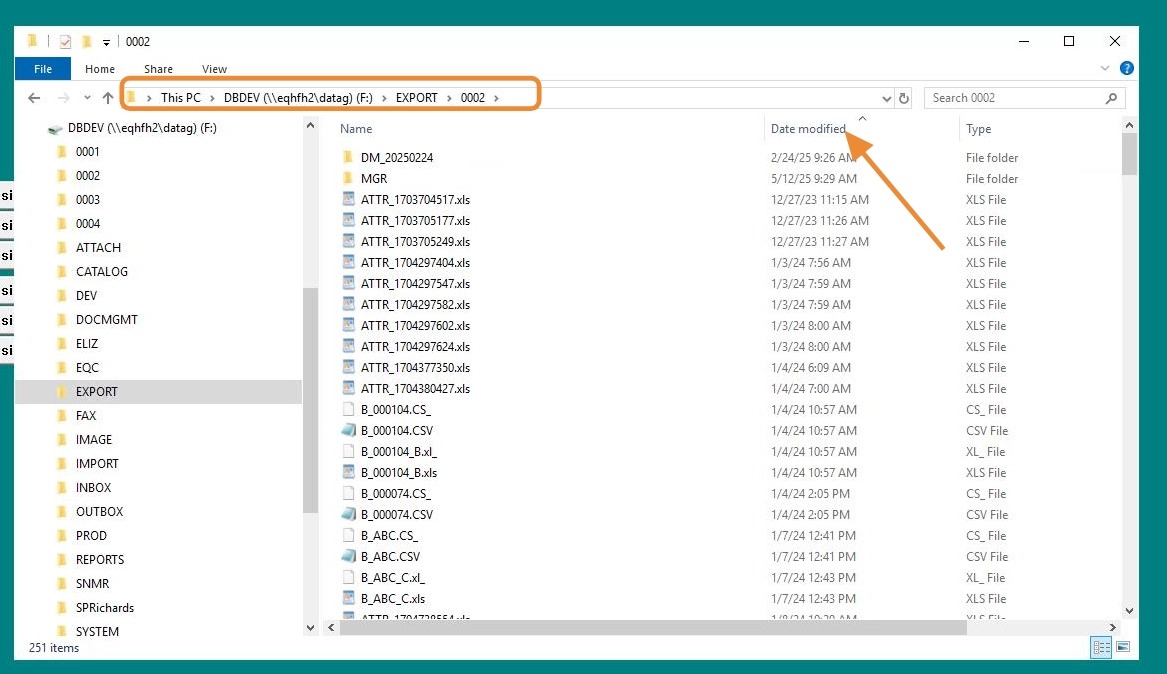Click 0002 in the address breadcrumb
This screenshot has height=674, width=1167.
tap(473, 97)
